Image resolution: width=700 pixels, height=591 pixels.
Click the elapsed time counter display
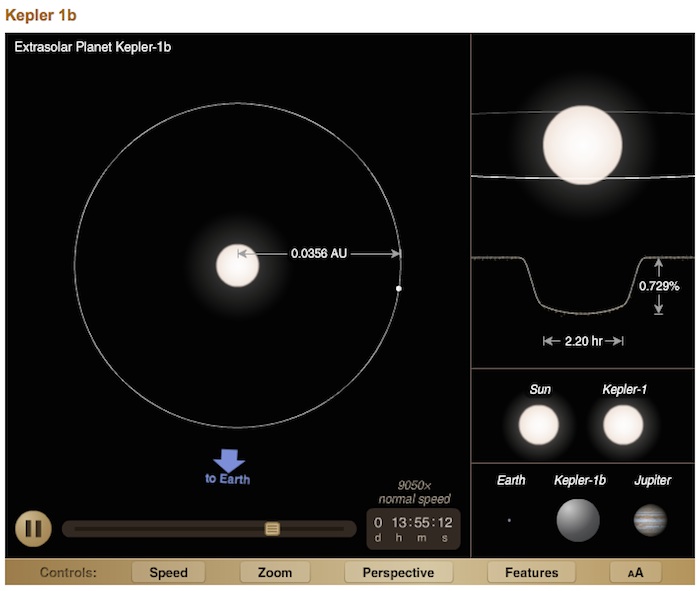414,528
